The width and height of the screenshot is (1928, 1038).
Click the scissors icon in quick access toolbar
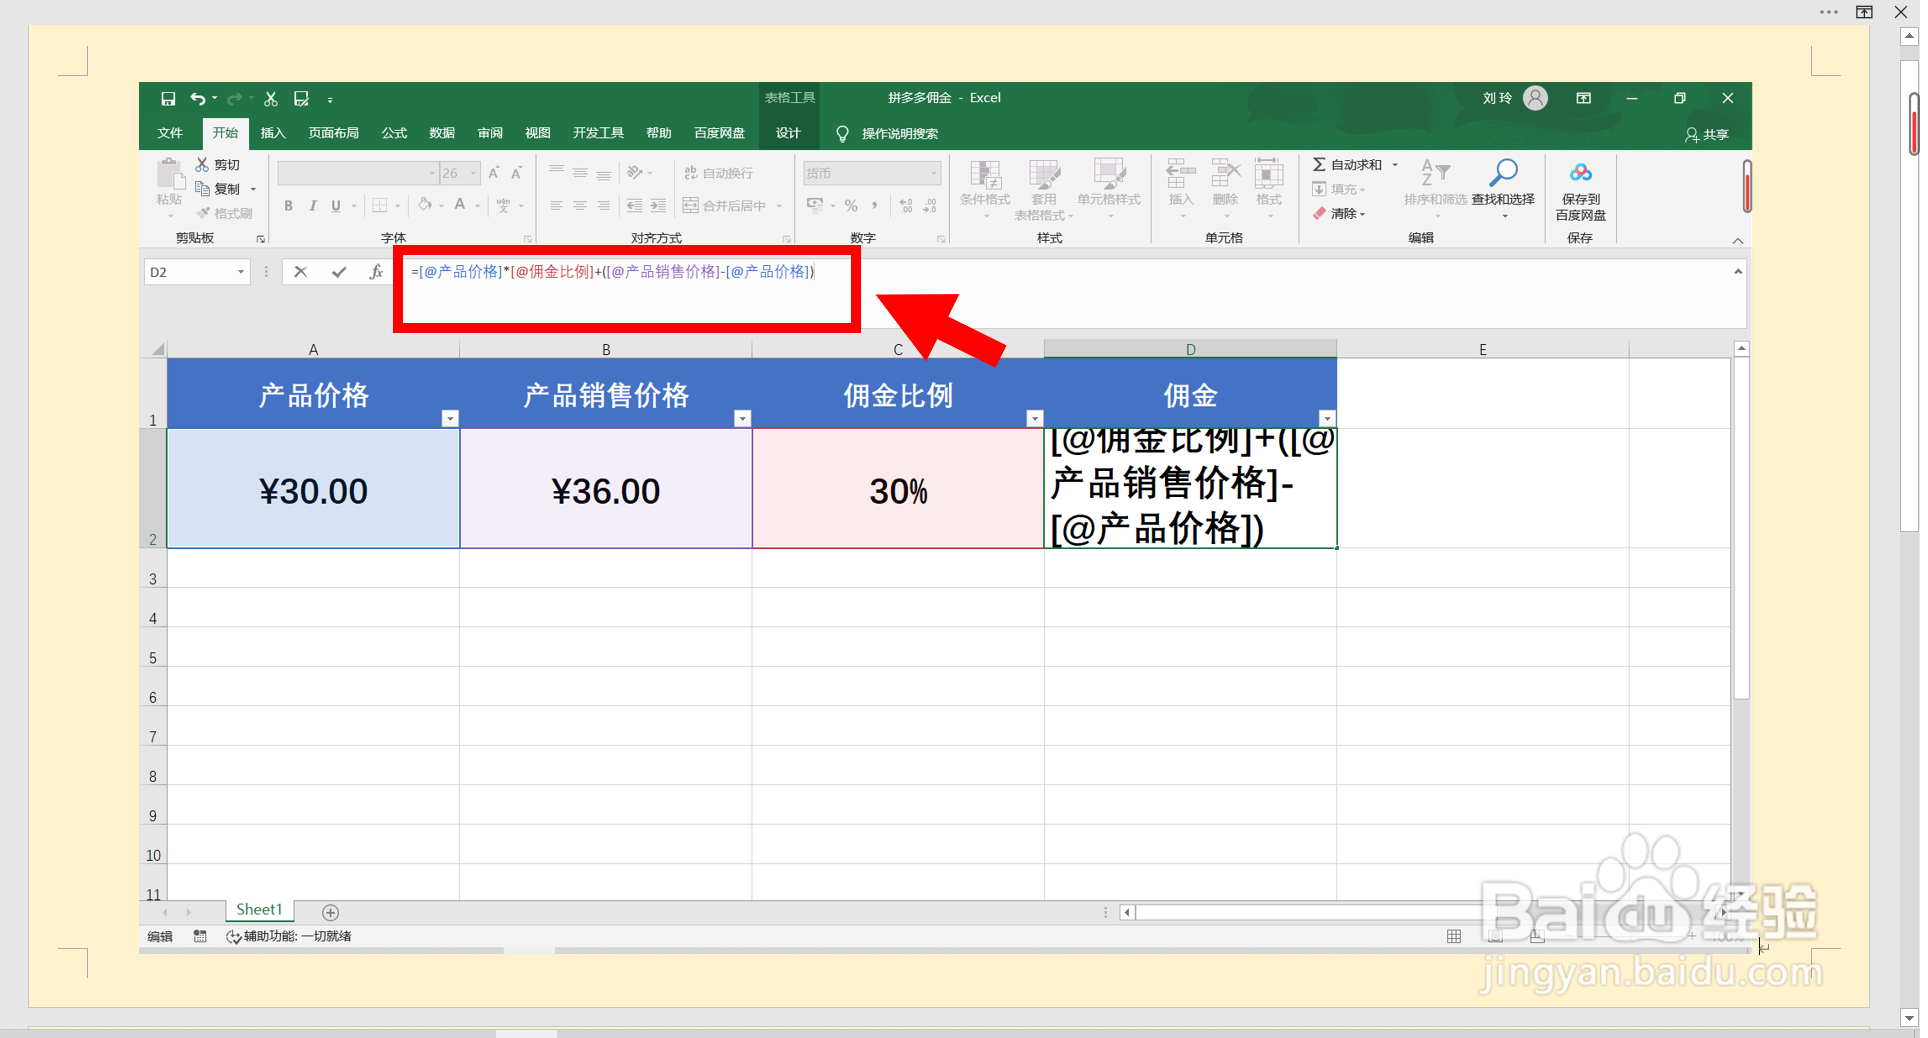click(x=271, y=99)
